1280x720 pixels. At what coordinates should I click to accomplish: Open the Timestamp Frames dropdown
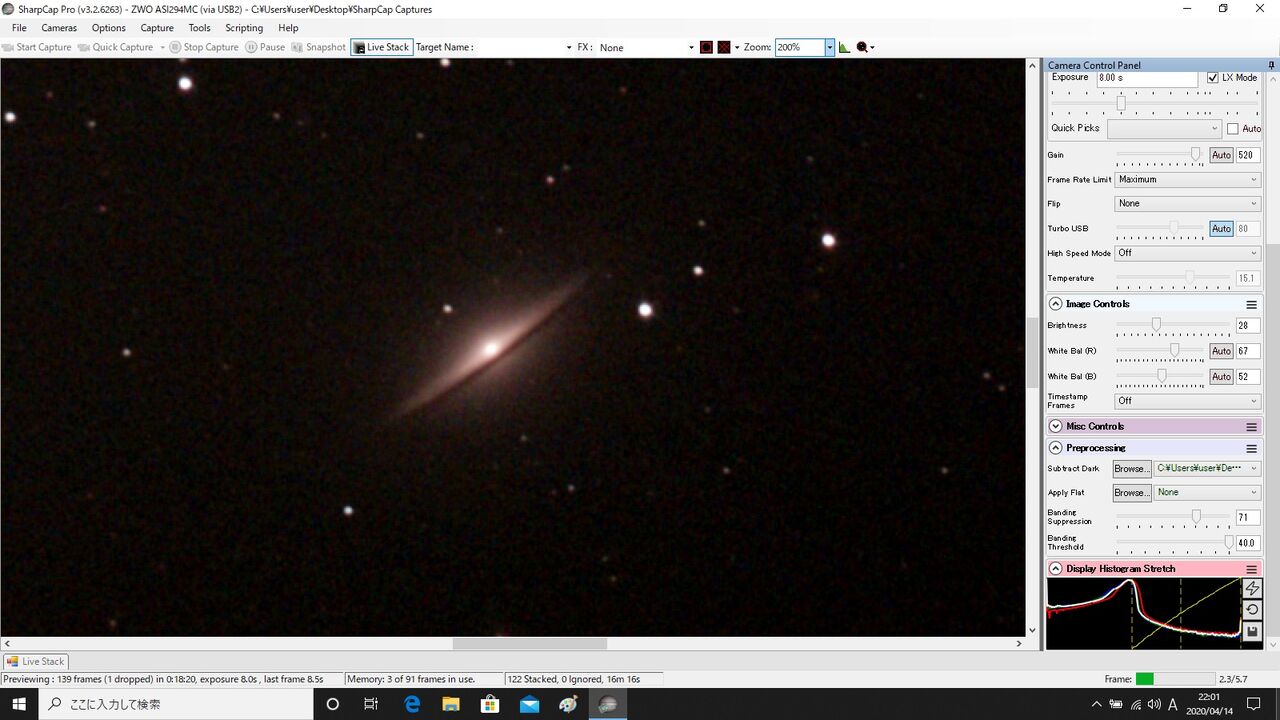click(1188, 401)
